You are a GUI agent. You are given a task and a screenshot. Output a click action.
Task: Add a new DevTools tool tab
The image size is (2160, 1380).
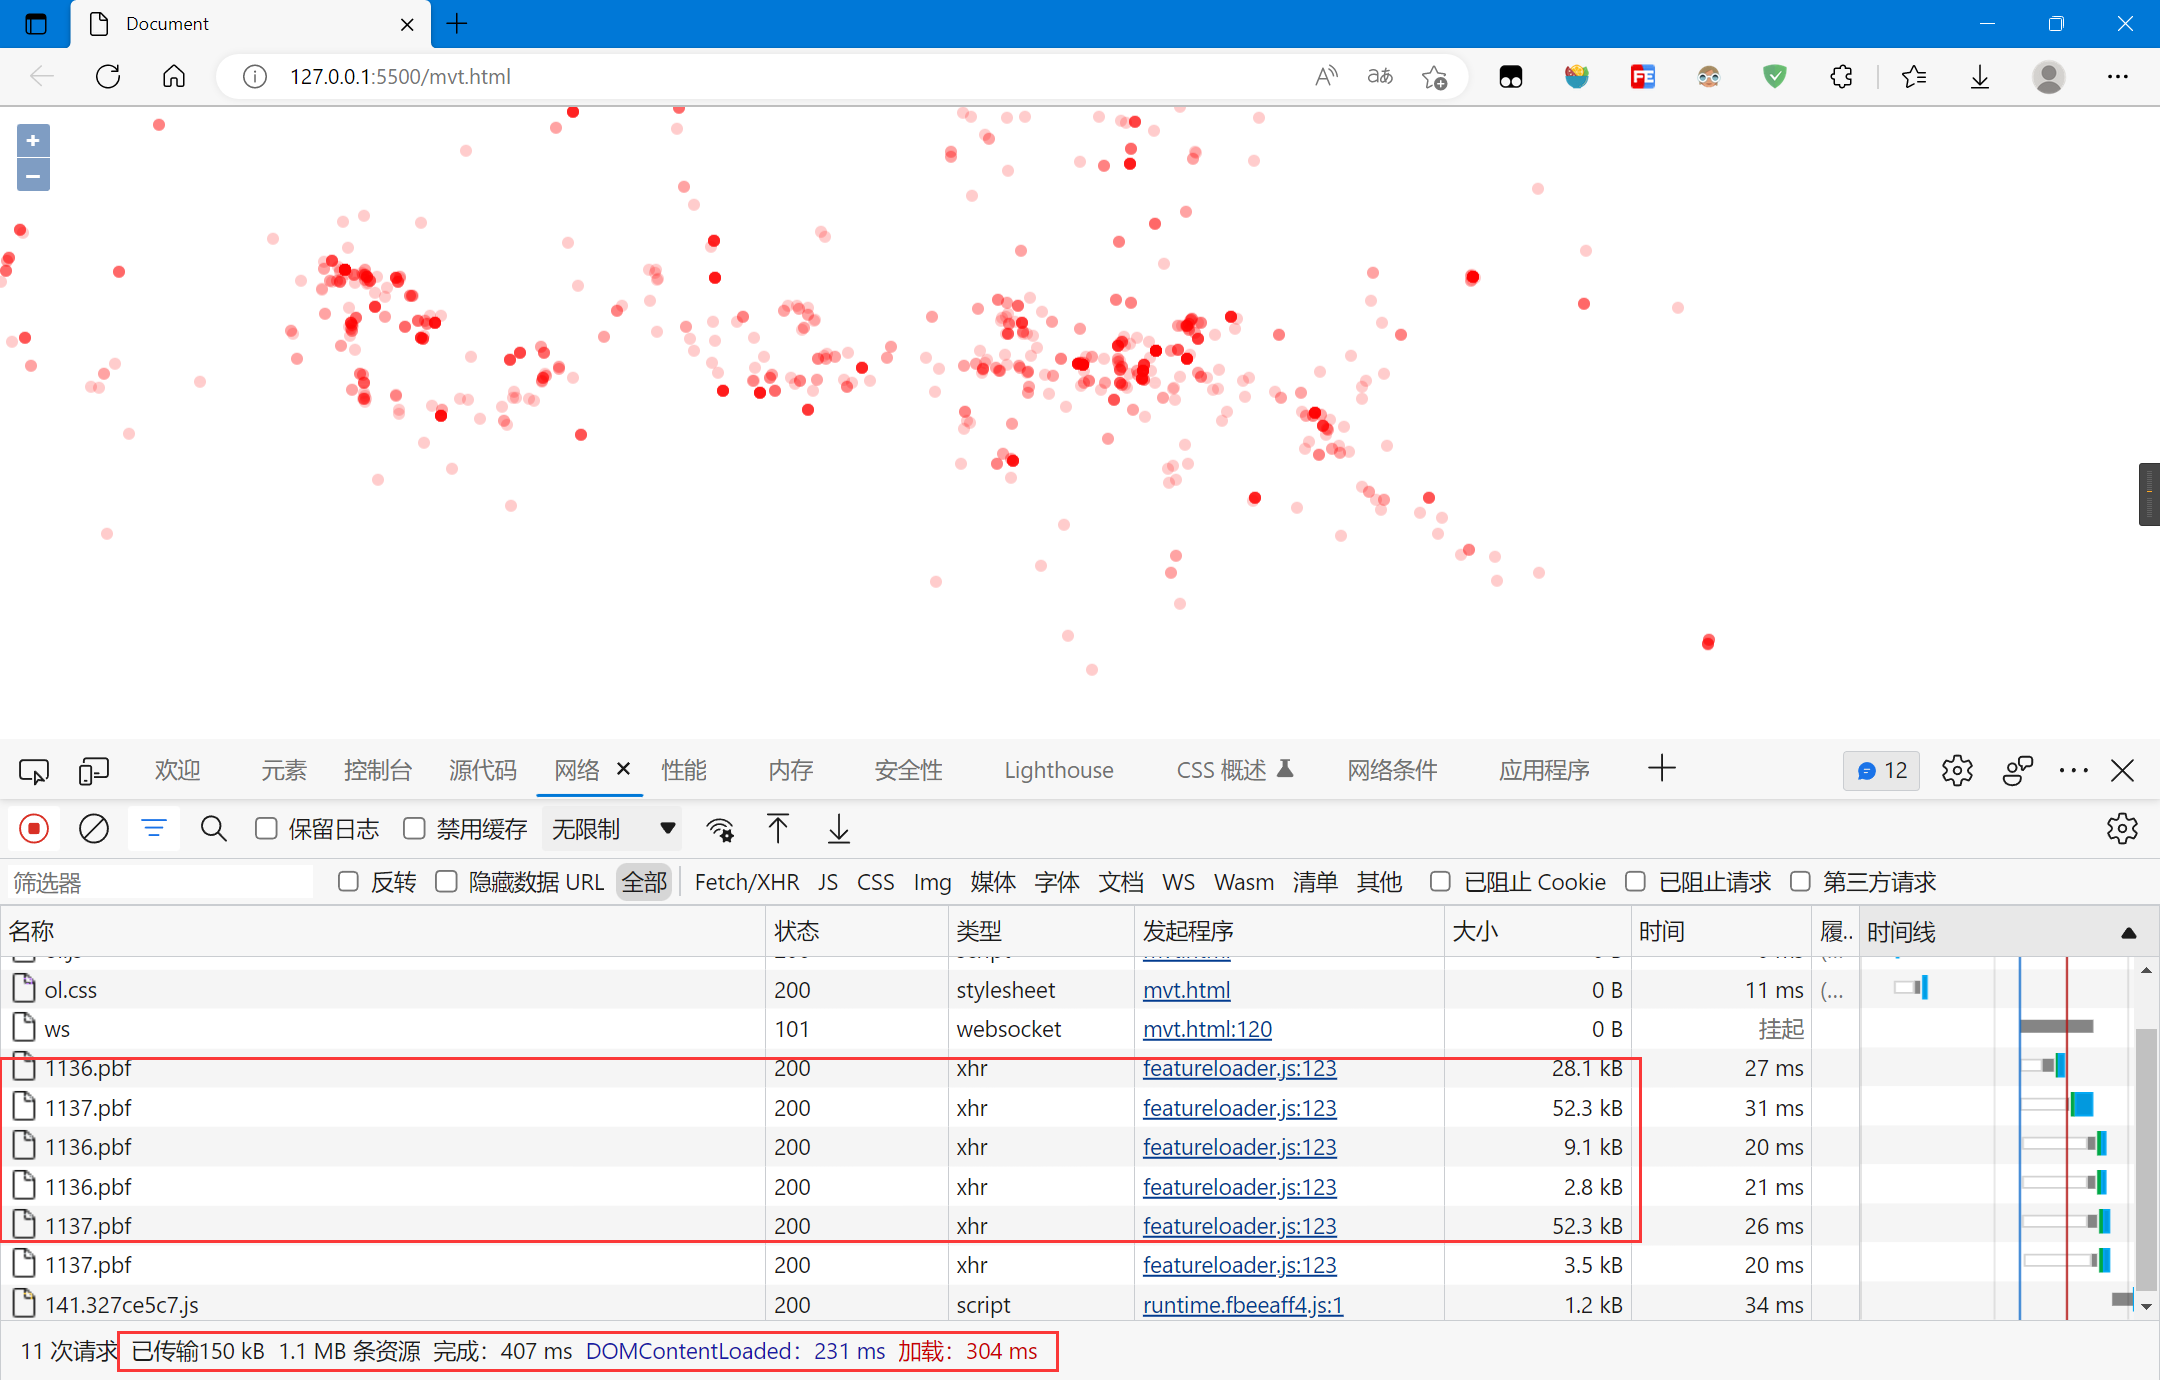coord(1662,769)
